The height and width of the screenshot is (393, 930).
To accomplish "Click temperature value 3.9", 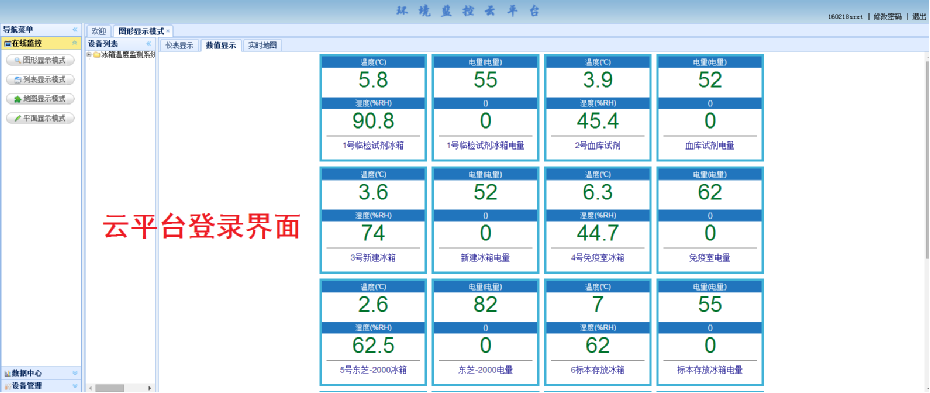I will [x=597, y=81].
